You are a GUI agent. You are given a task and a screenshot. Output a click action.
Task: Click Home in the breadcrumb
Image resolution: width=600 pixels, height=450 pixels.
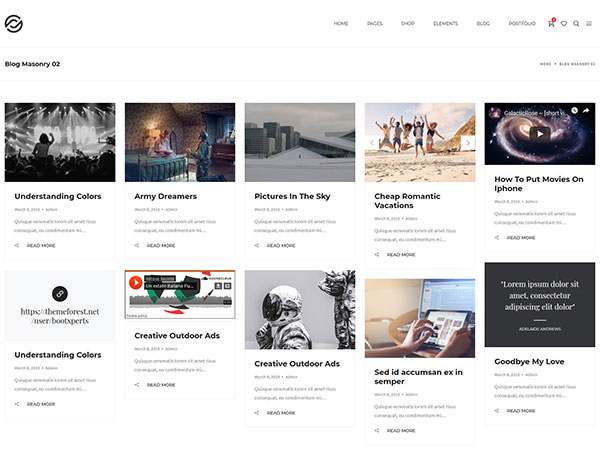[546, 64]
